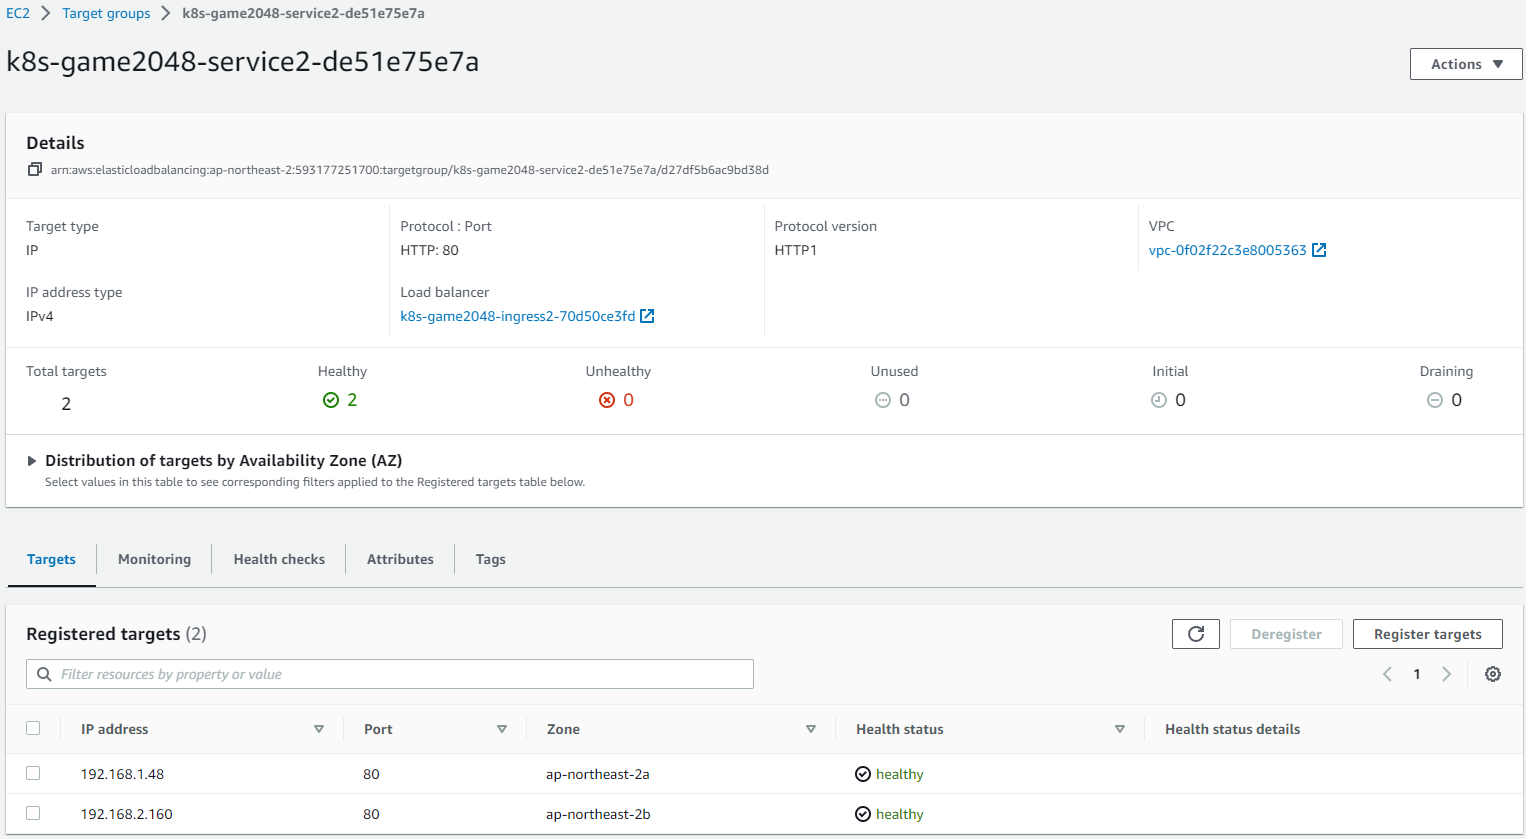Click the Registered targets (2) heading
Viewport: 1526px width, 839px height.
point(116,634)
